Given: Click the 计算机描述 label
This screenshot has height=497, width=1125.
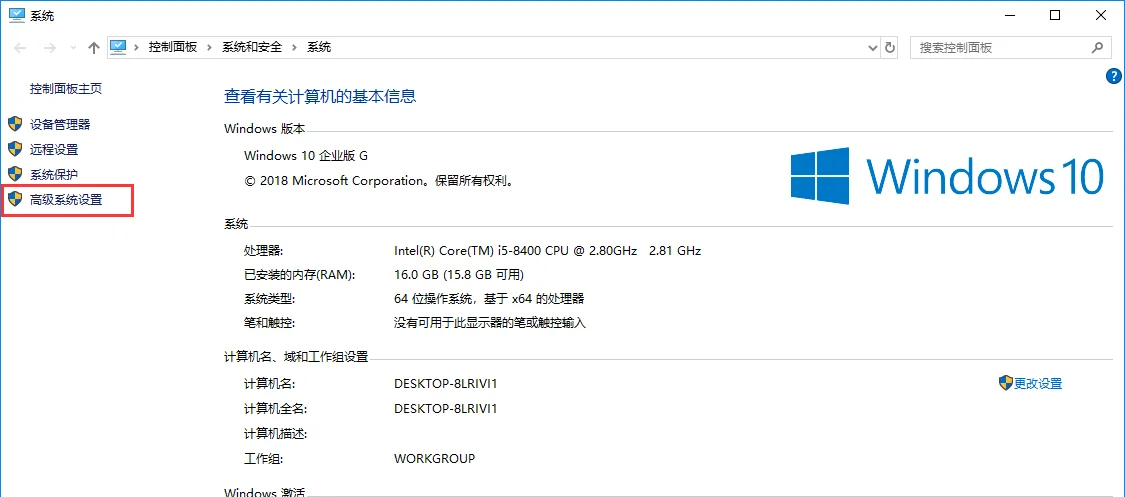Looking at the screenshot, I should (x=276, y=433).
